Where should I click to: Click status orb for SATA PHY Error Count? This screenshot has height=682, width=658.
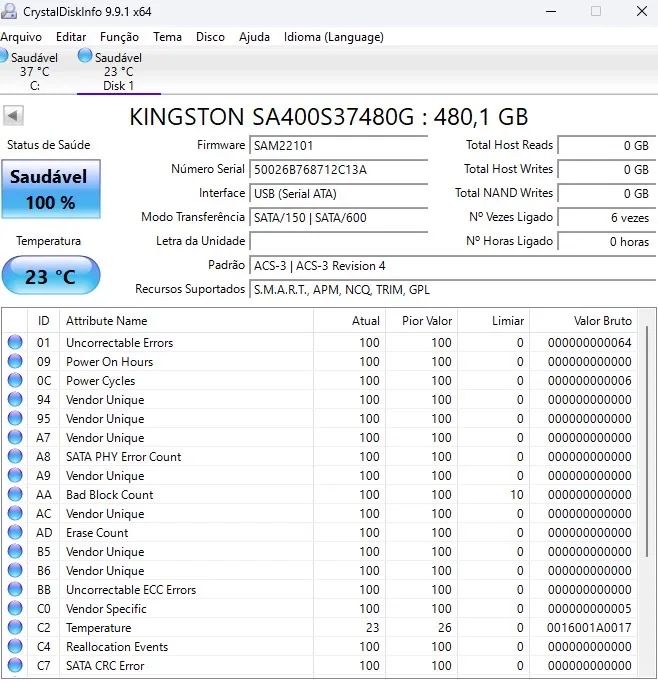tap(15, 456)
